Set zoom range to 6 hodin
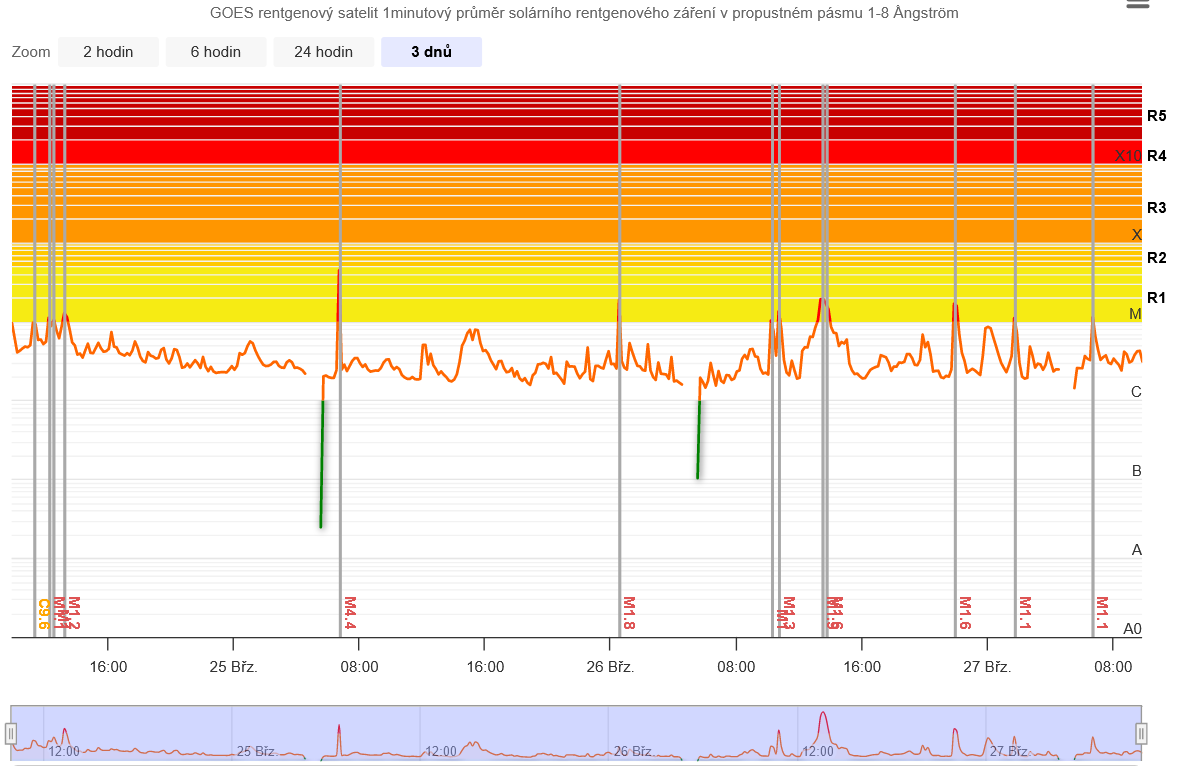 [x=216, y=52]
